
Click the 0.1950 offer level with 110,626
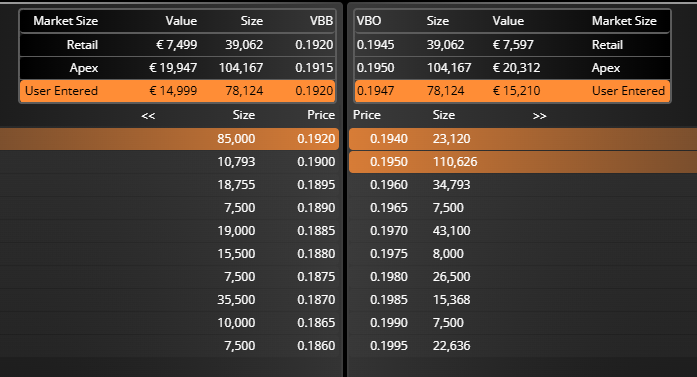[523, 162]
